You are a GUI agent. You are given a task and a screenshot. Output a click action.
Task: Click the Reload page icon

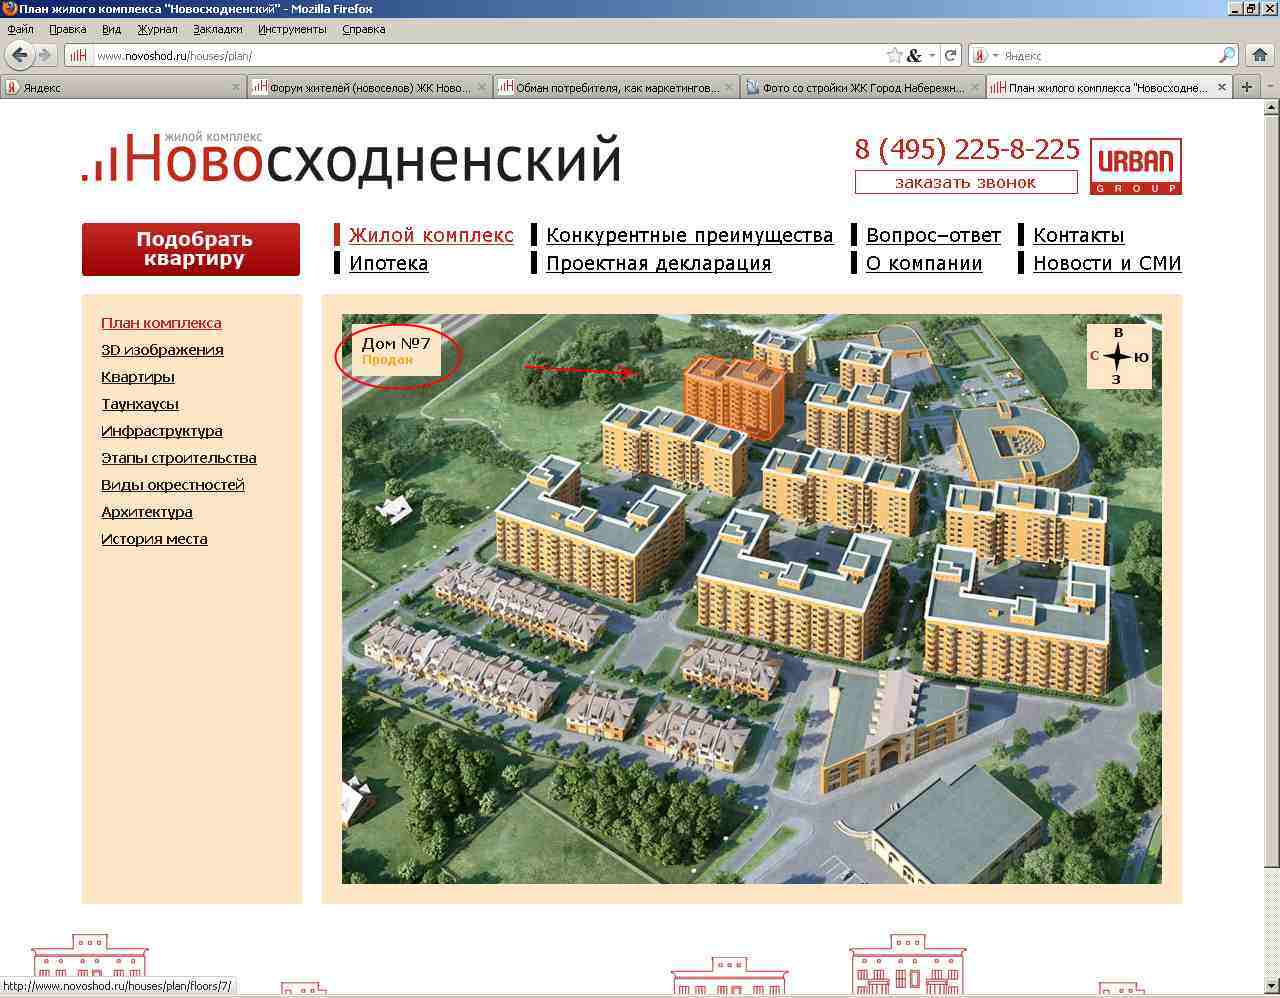coord(951,56)
